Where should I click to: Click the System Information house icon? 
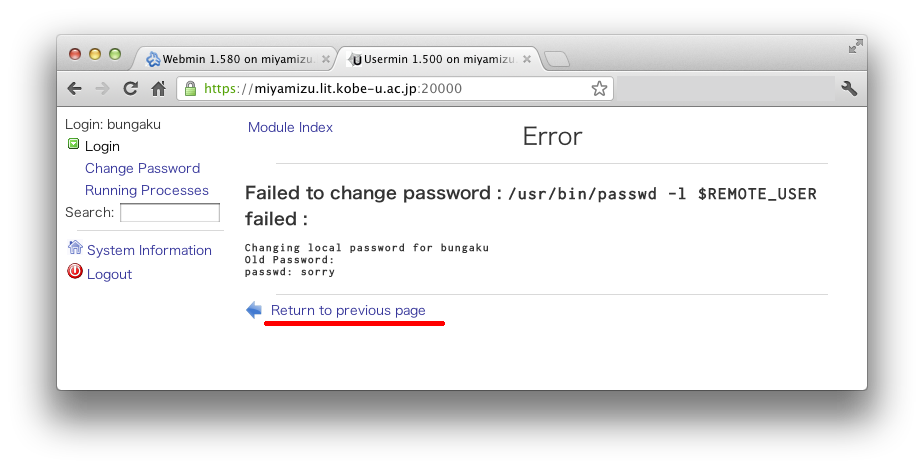pos(75,247)
